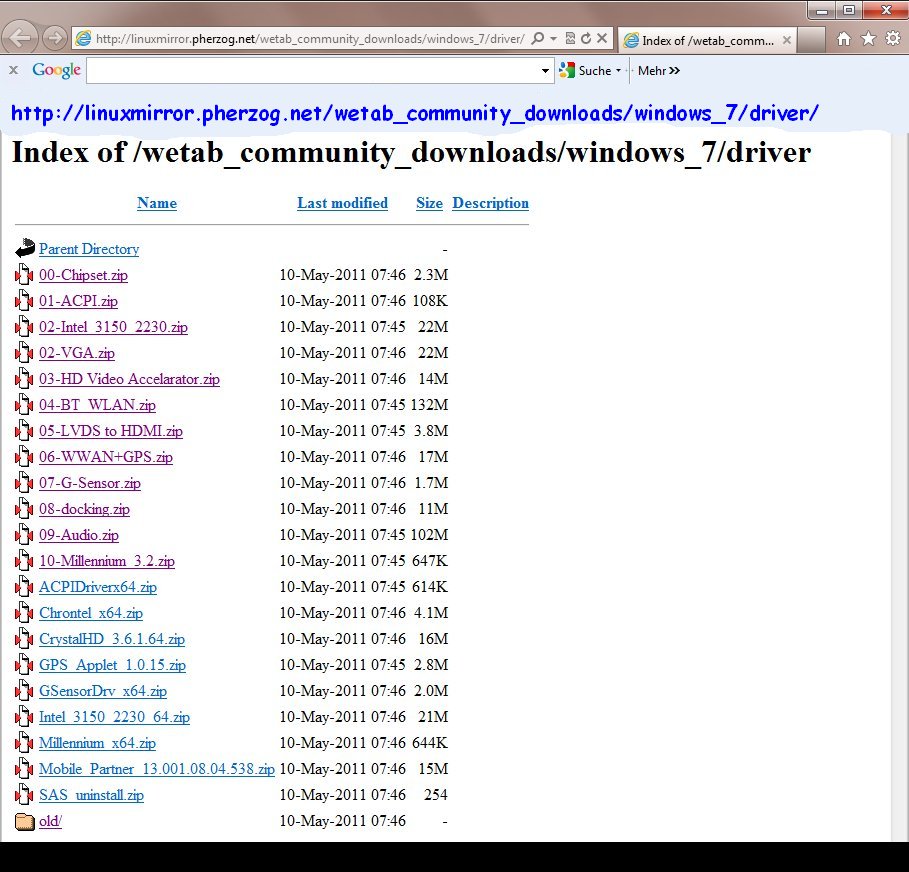Download 05-LVDS to HDMI.zip
The height and width of the screenshot is (872, 909).
pyautogui.click(x=111, y=431)
